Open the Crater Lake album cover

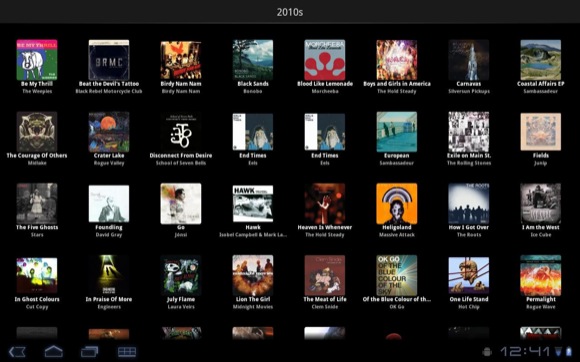pyautogui.click(x=109, y=132)
